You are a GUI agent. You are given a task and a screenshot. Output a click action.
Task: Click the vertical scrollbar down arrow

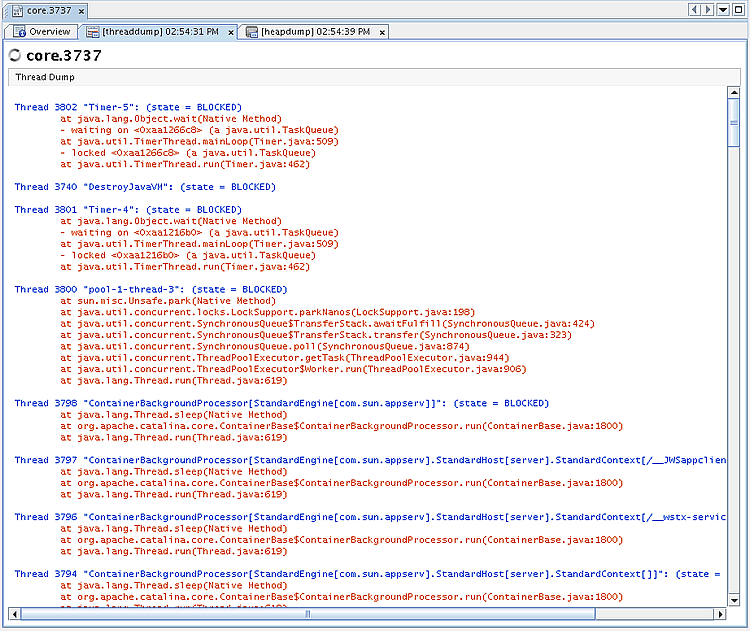click(x=734, y=599)
